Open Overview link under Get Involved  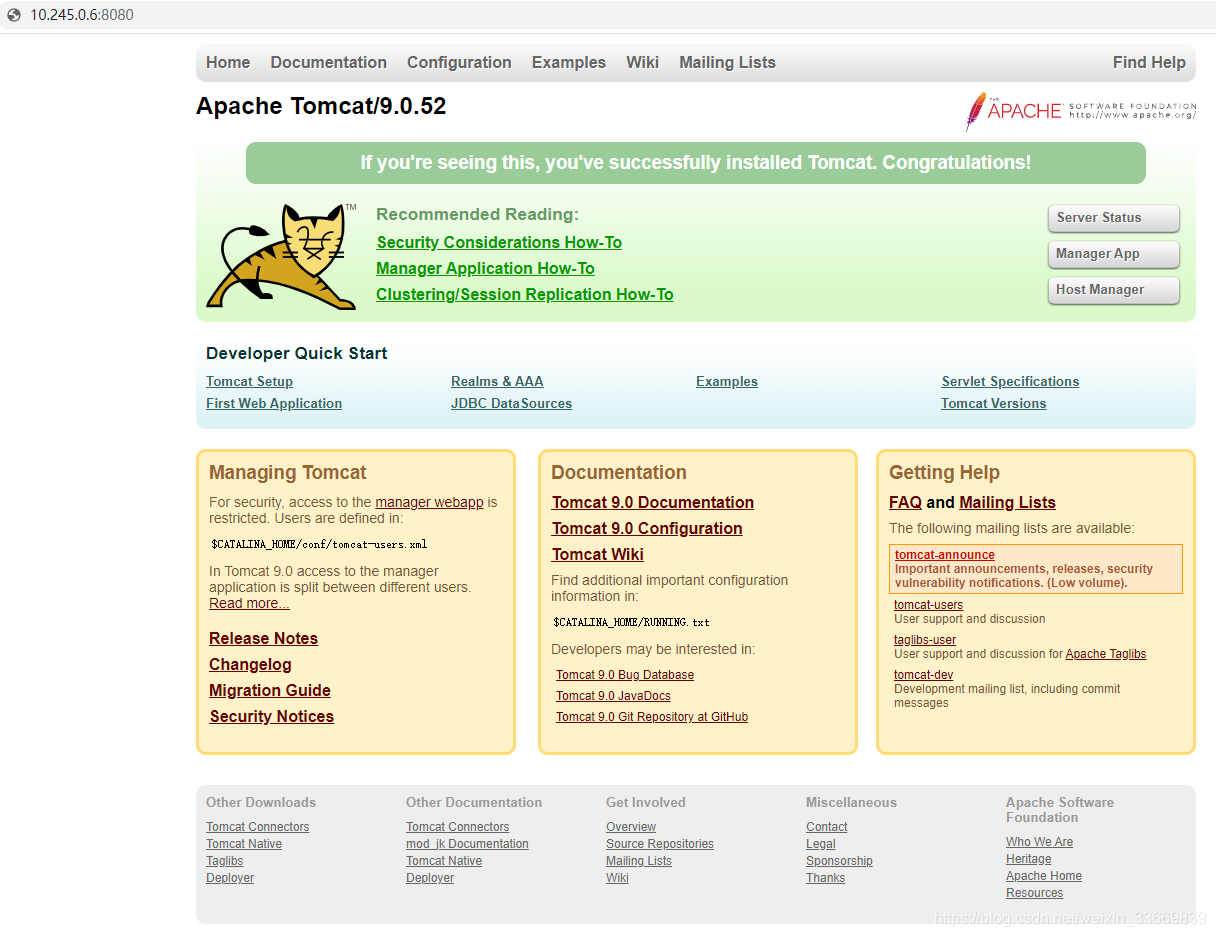tap(631, 827)
